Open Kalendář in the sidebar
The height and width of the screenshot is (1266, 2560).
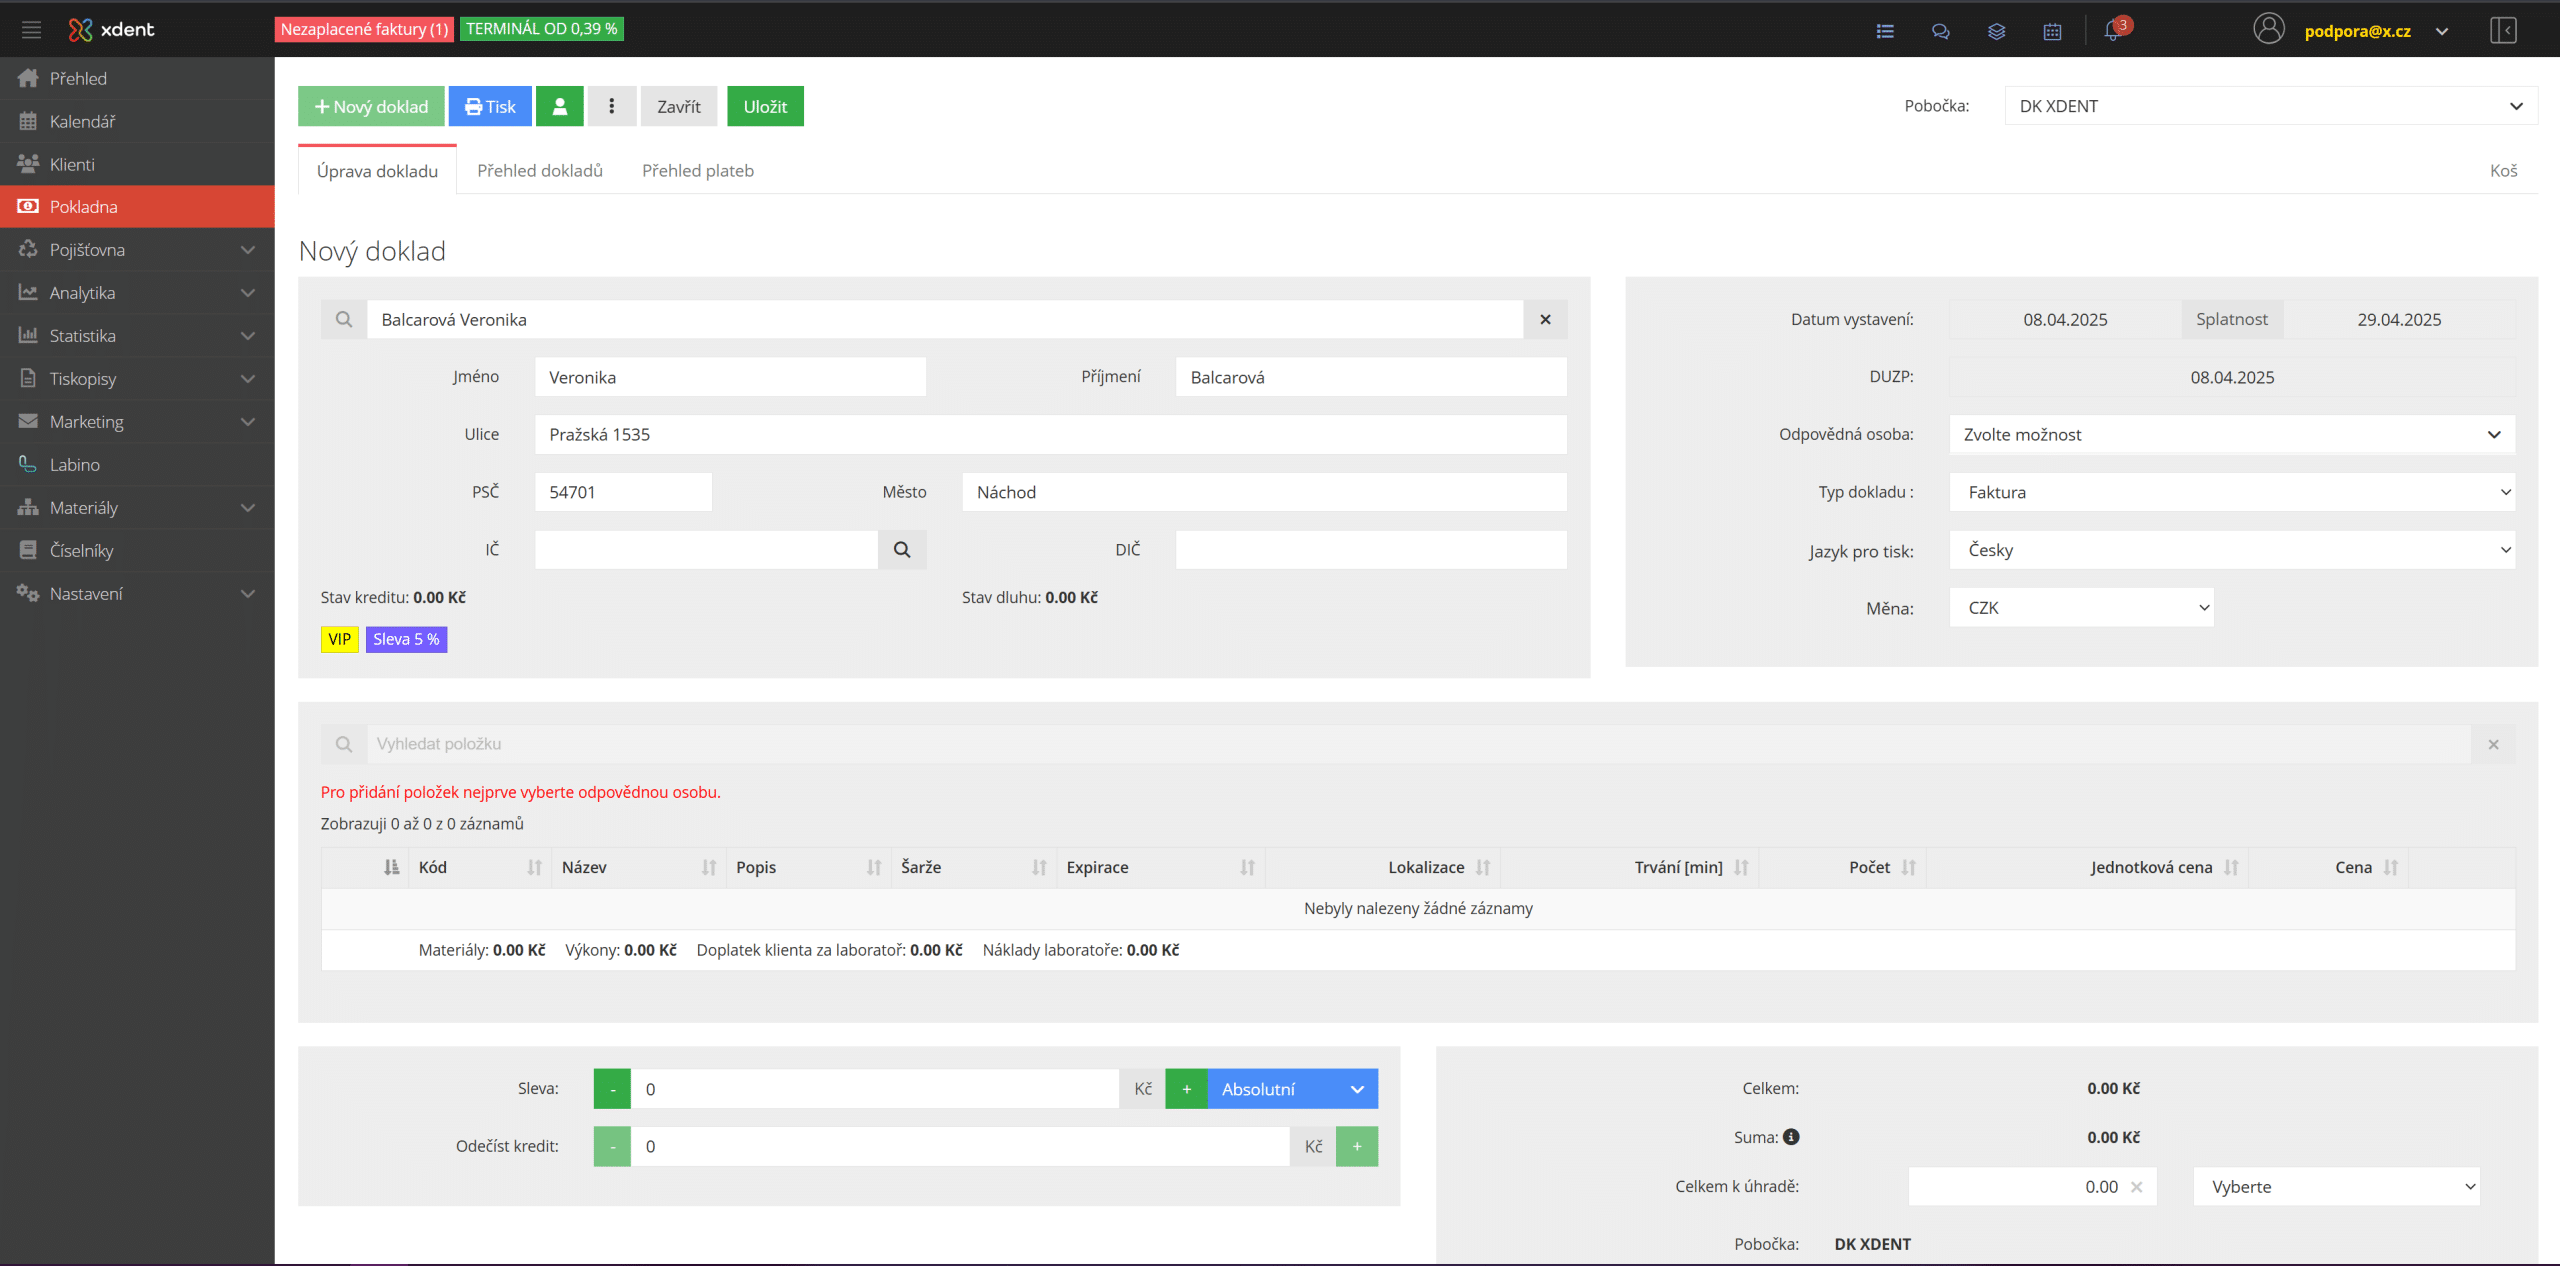click(x=82, y=121)
